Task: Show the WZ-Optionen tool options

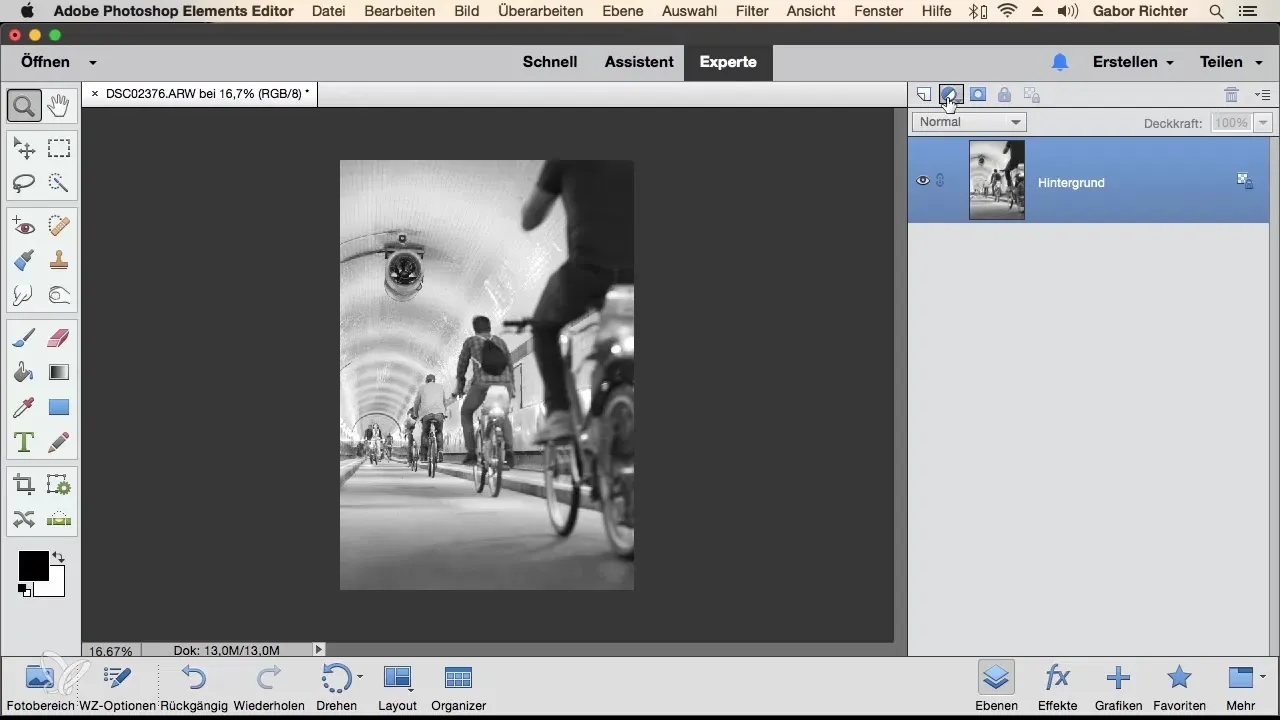Action: pyautogui.click(x=117, y=688)
